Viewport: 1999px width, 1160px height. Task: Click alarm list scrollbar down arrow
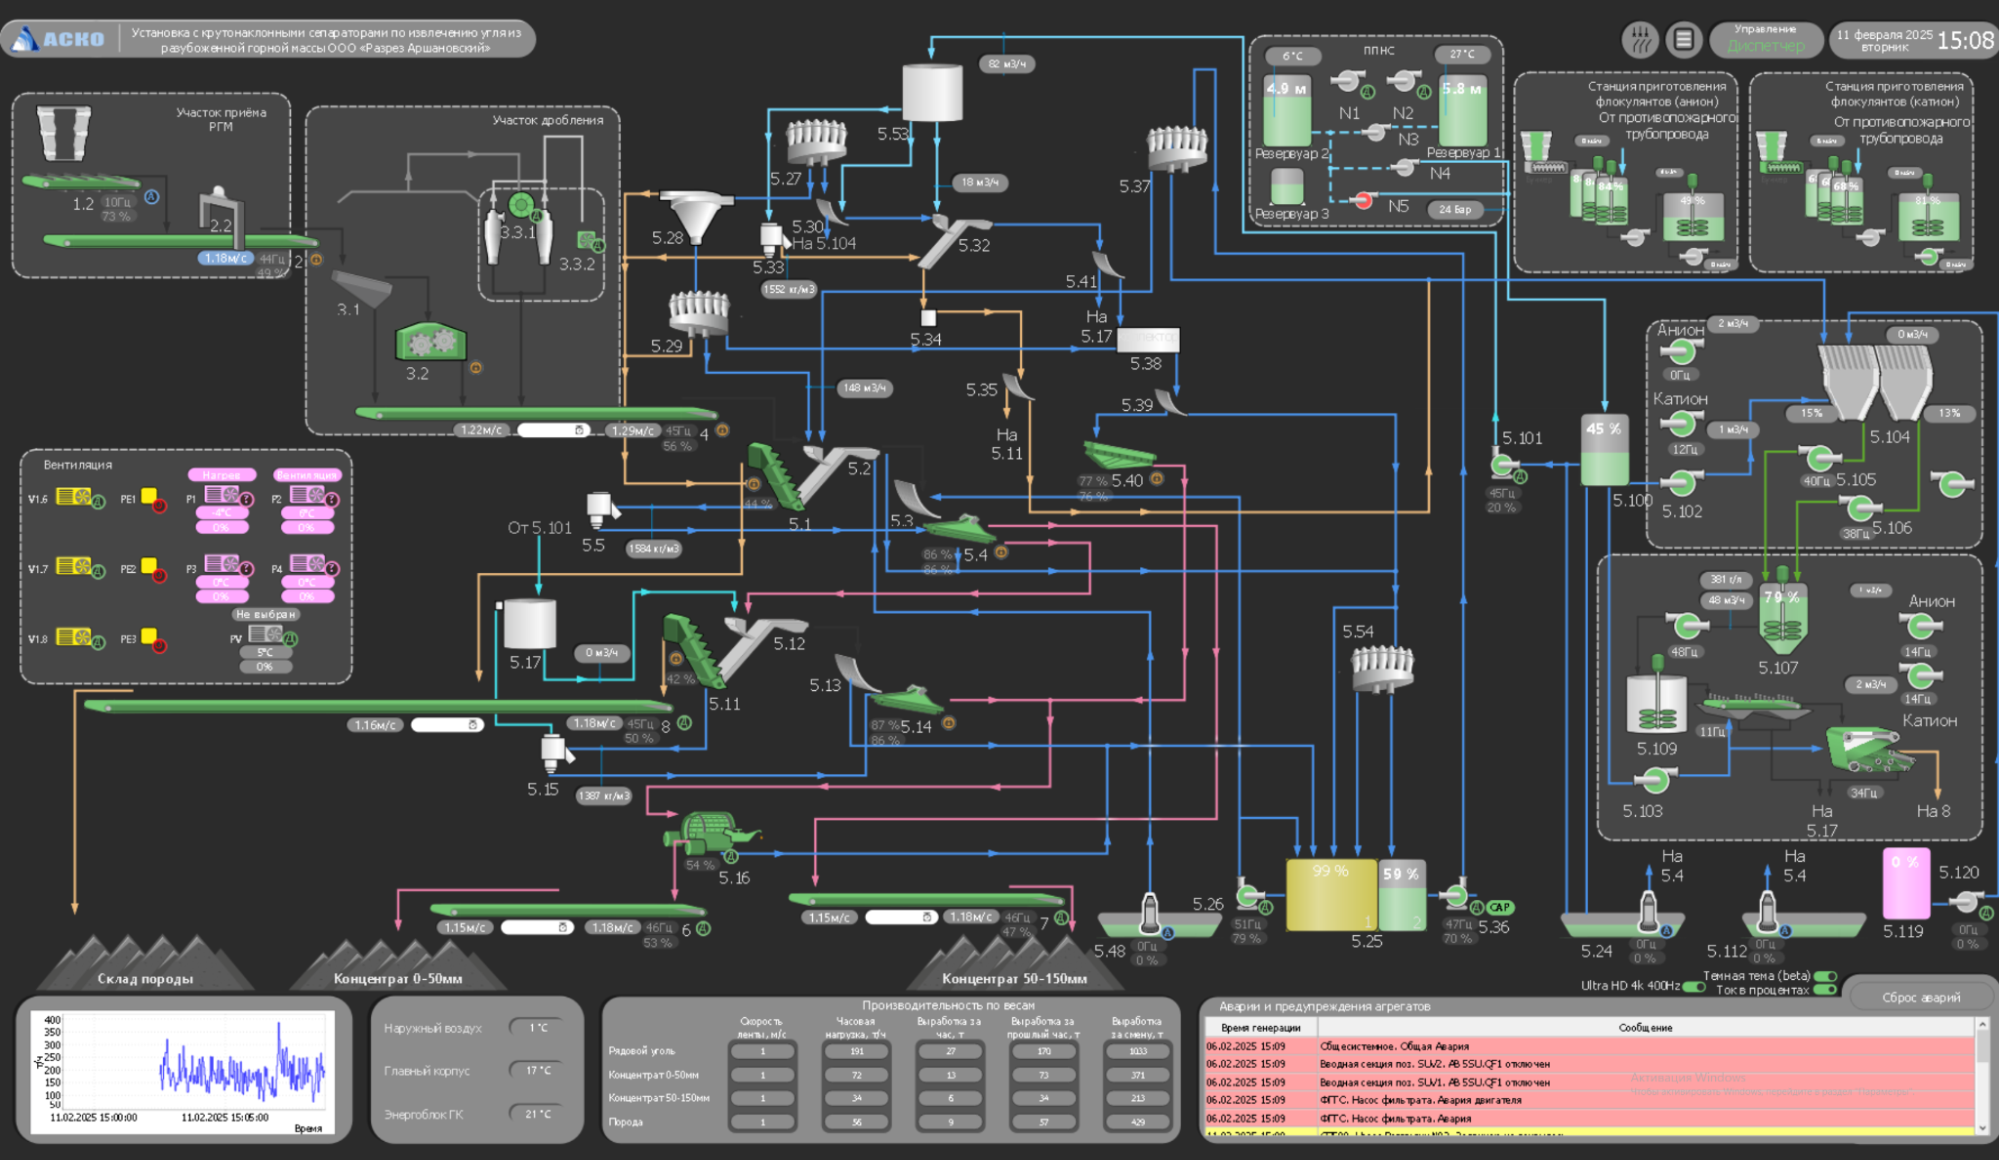click(x=1982, y=1127)
